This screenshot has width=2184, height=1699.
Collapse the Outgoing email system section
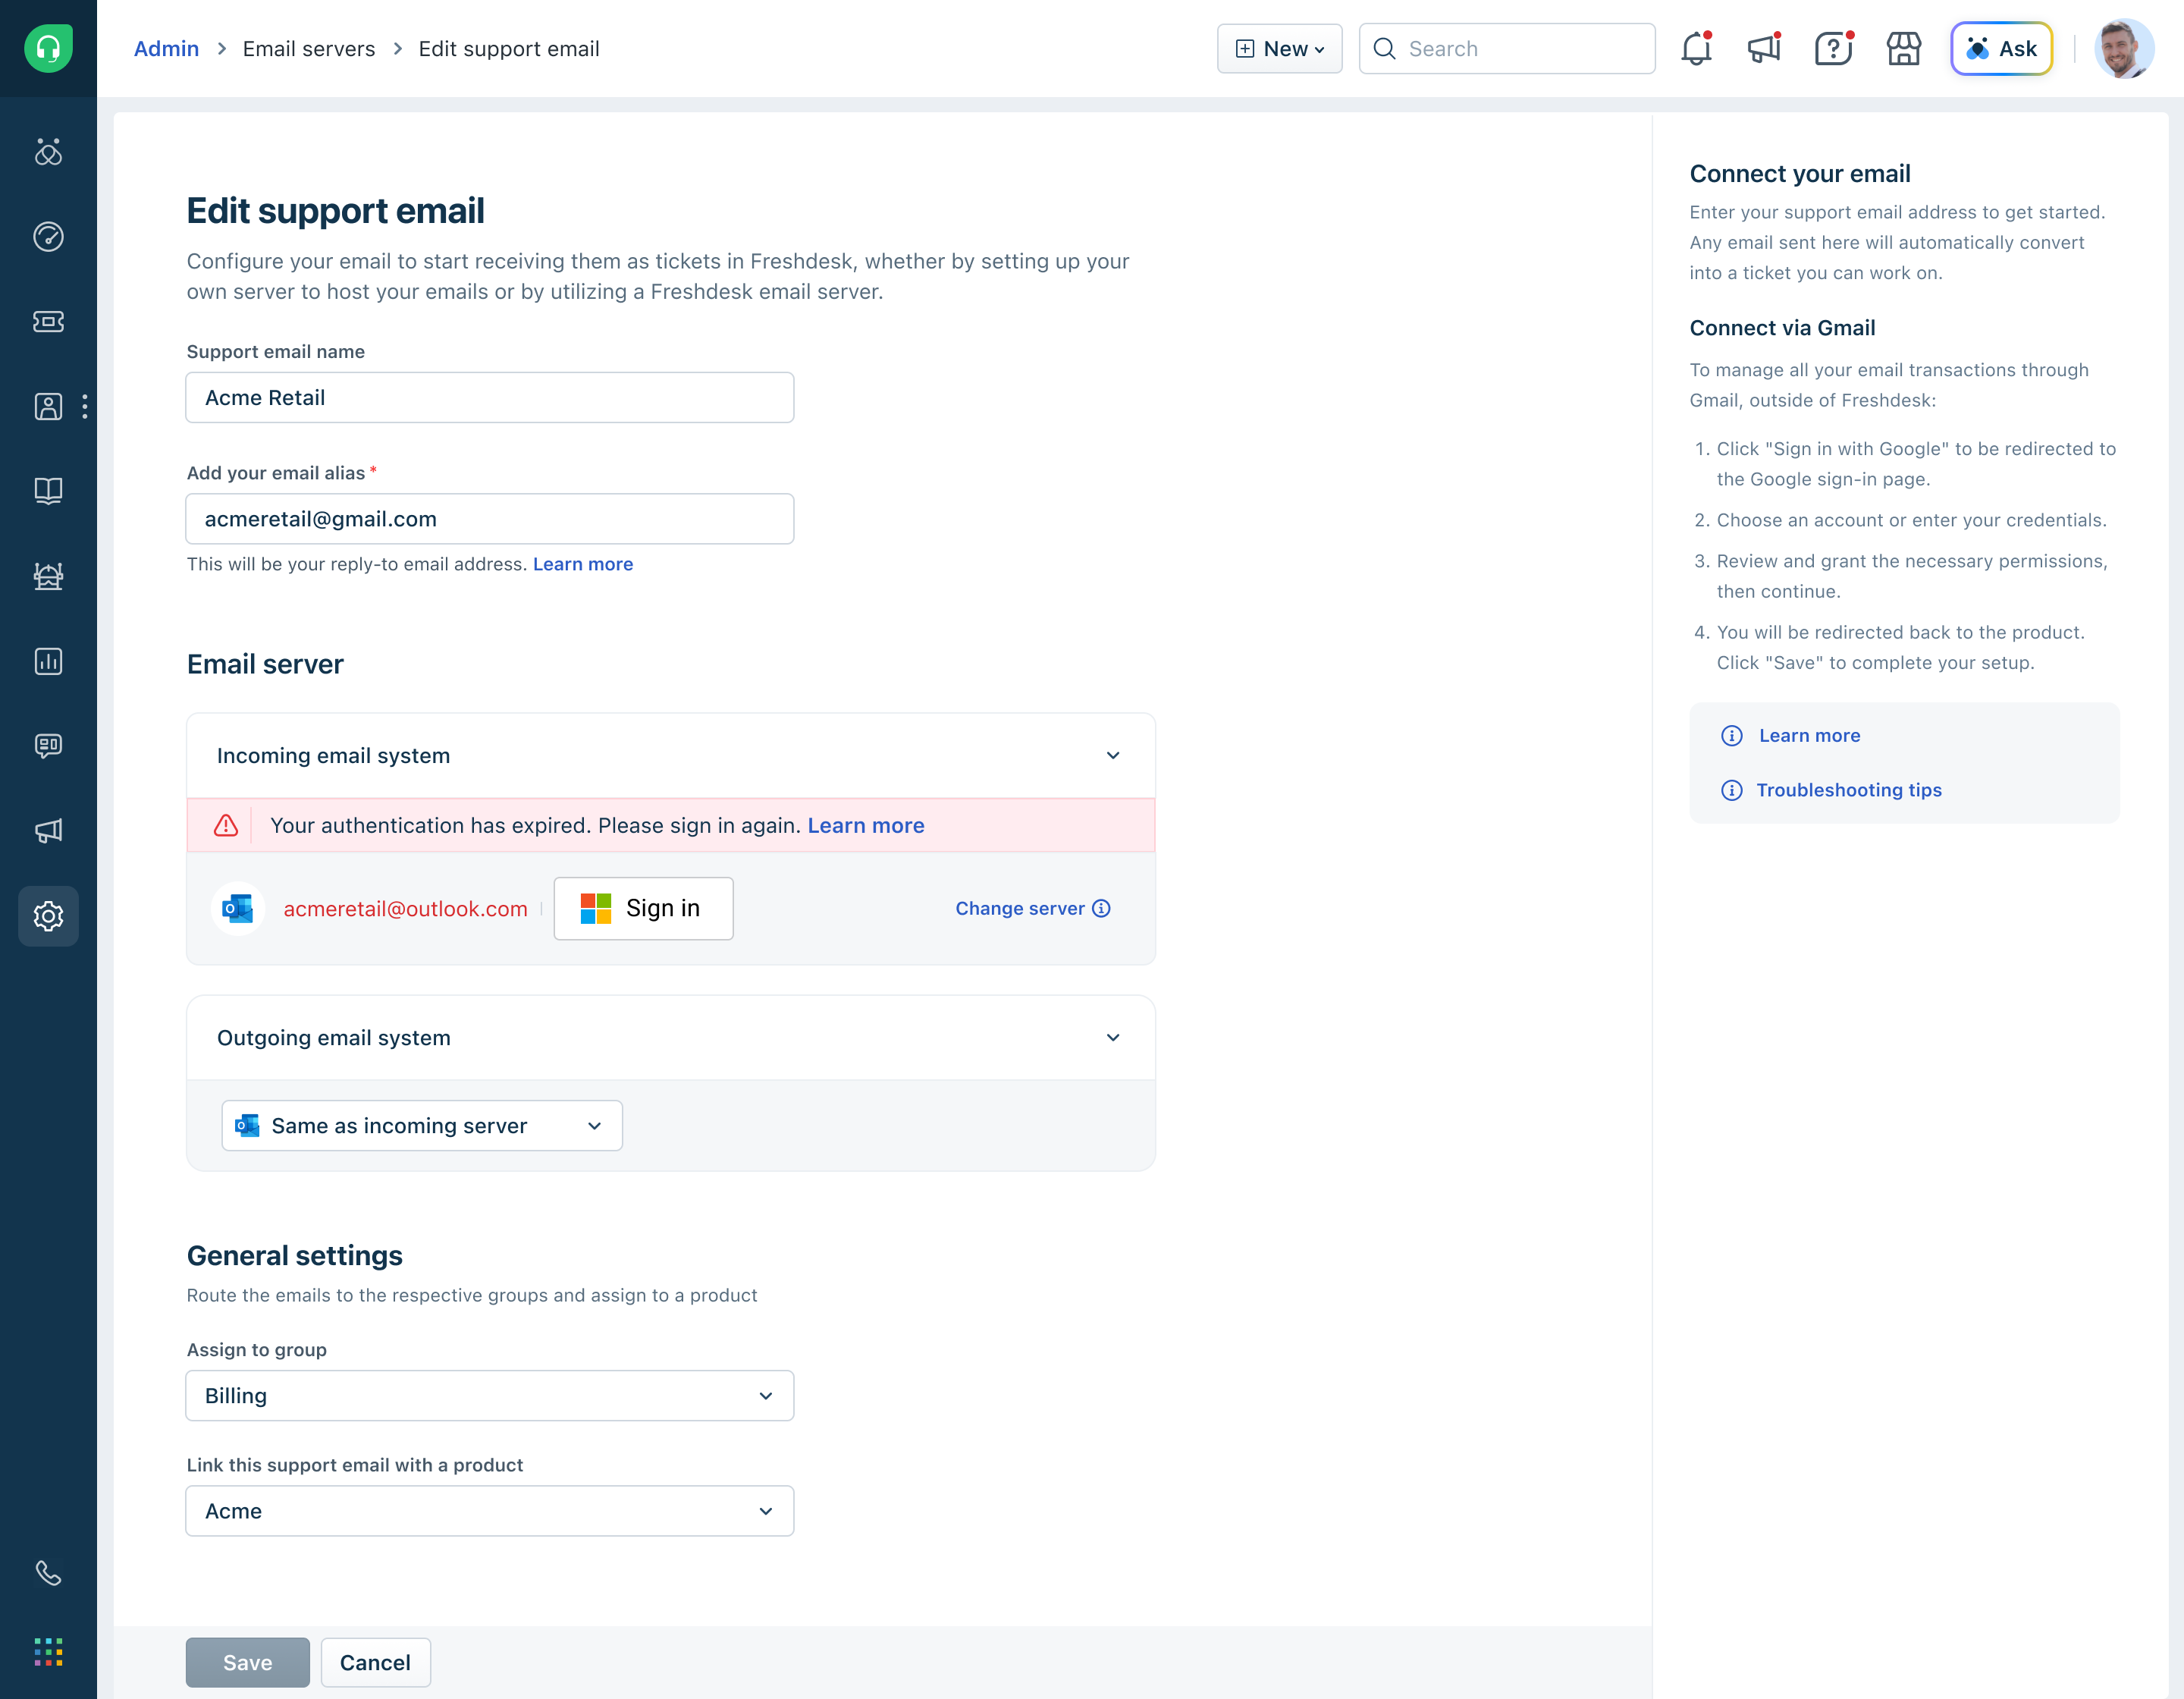click(1113, 1037)
